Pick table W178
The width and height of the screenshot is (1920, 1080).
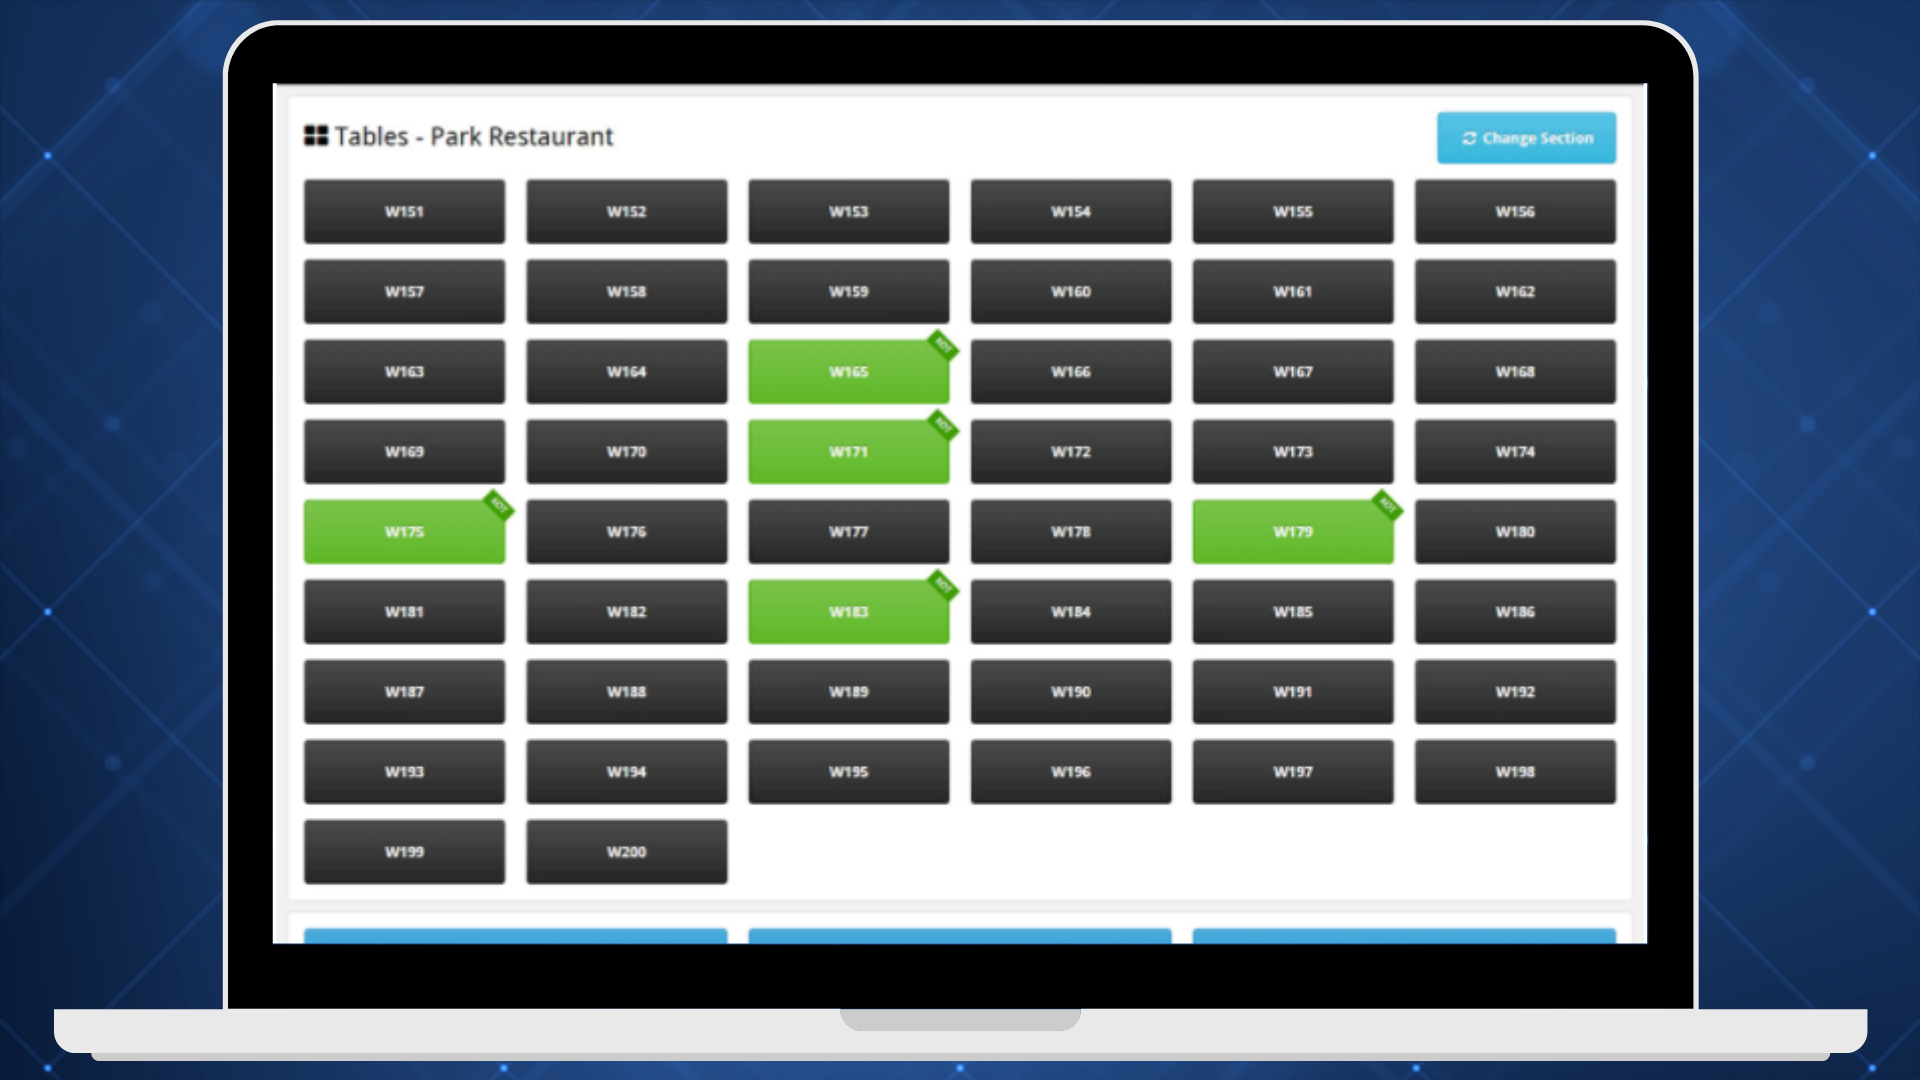point(1070,532)
